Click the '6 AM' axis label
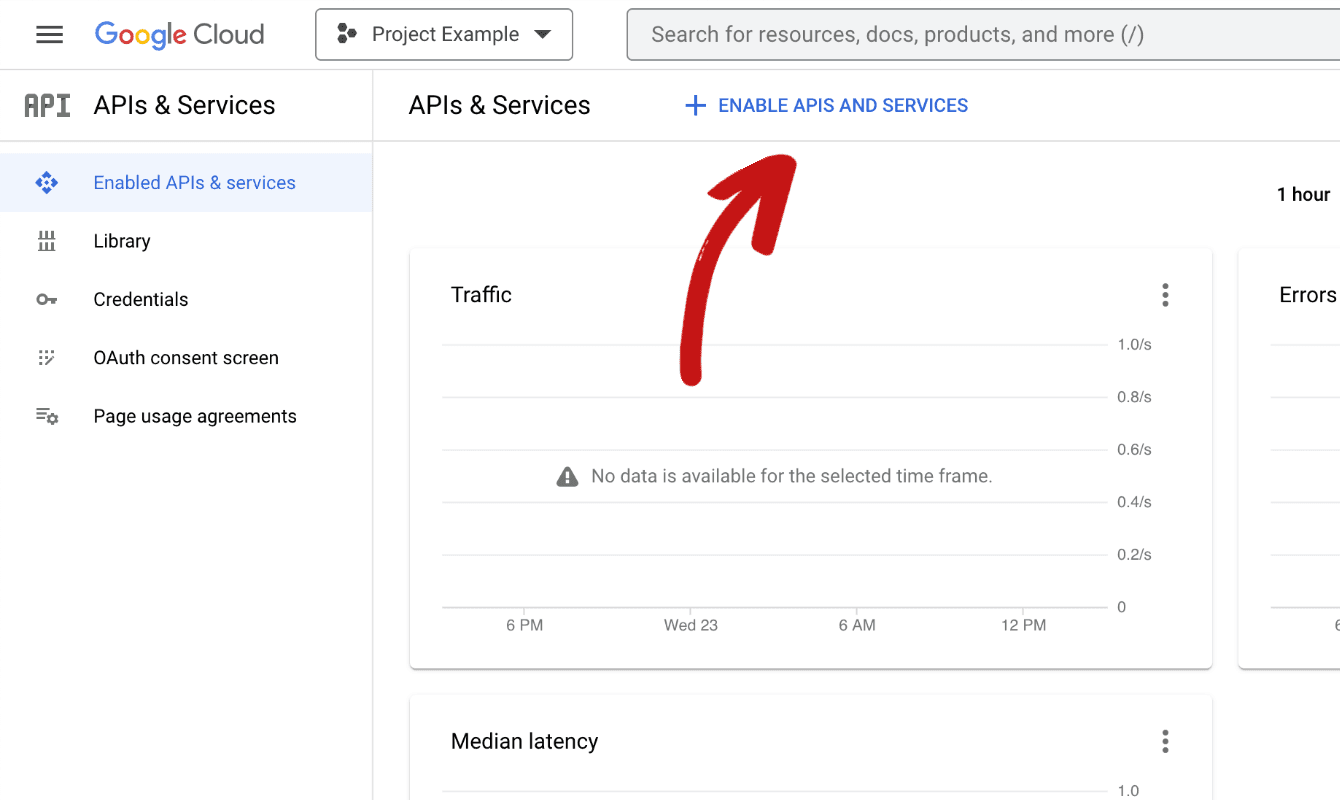1340x800 pixels. click(x=857, y=625)
